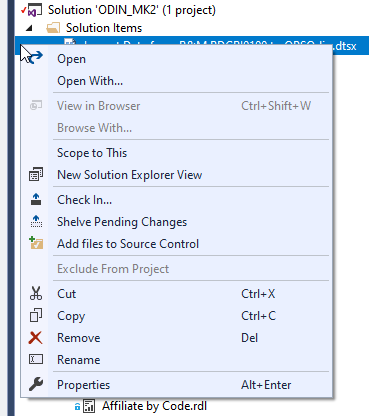Select Solution 'ODIN_MK2' root node
This screenshot has width=369, height=416.
coord(132,10)
